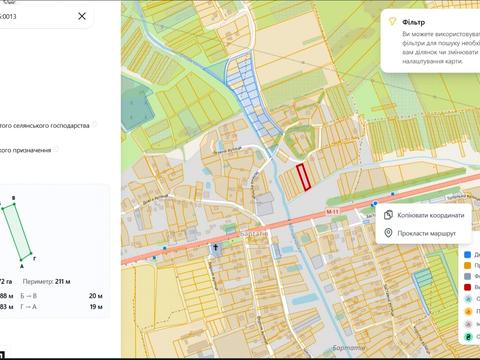Image resolution: width=480 pixels, height=360 pixels.
Task: Click the red-outlined selected parcel on map
Action: 304,177
